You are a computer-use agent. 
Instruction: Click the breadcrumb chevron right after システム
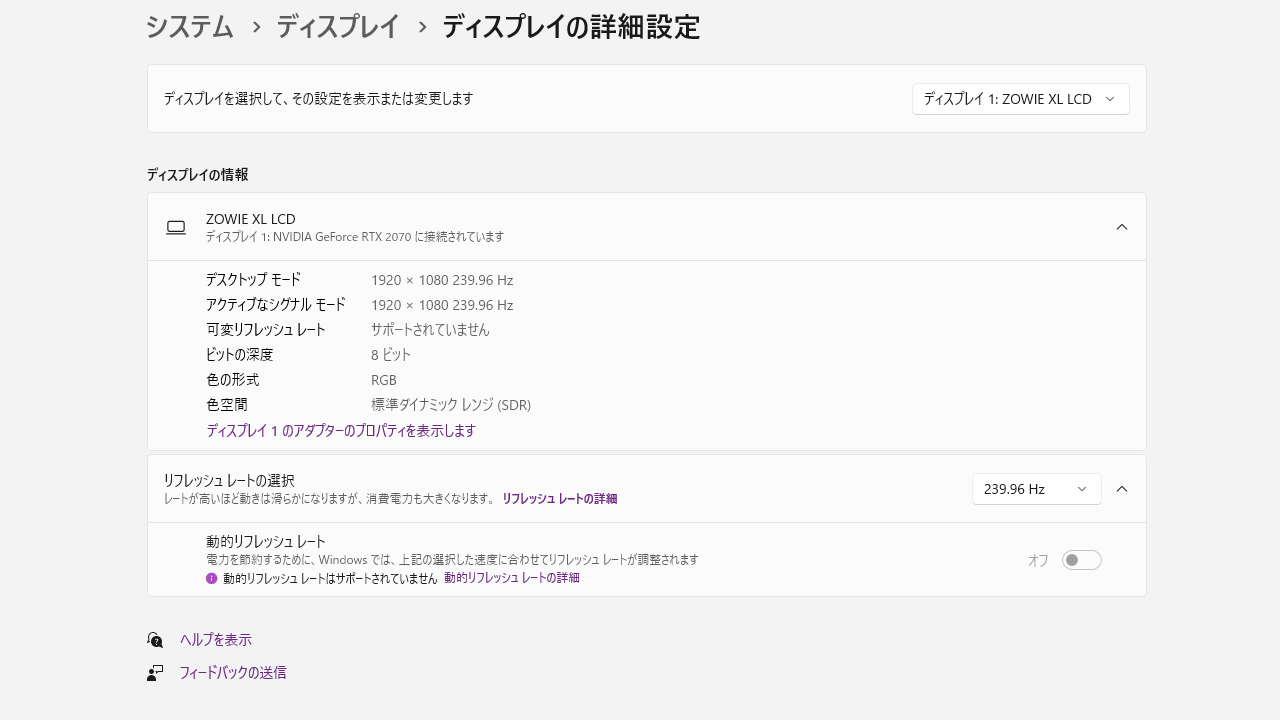click(256, 27)
